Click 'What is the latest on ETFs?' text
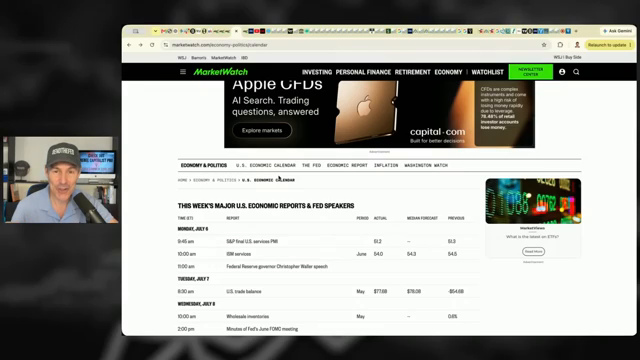Image resolution: width=640 pixels, height=360 pixels. (532, 237)
